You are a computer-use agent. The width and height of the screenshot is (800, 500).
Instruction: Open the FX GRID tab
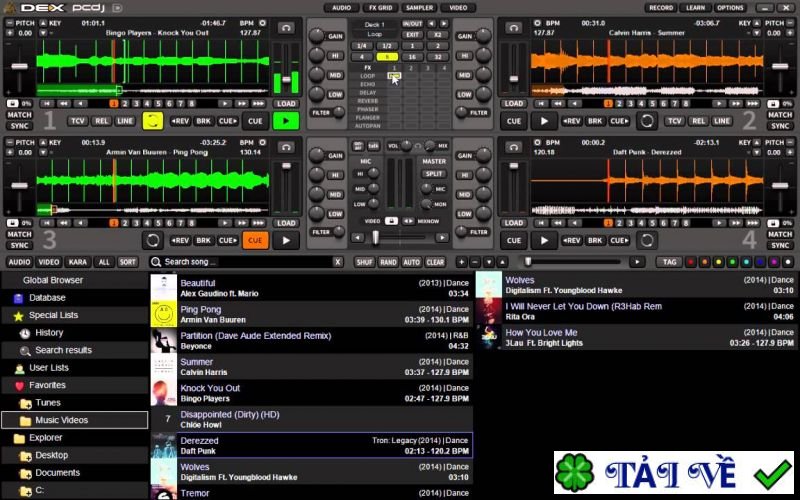[x=381, y=8]
